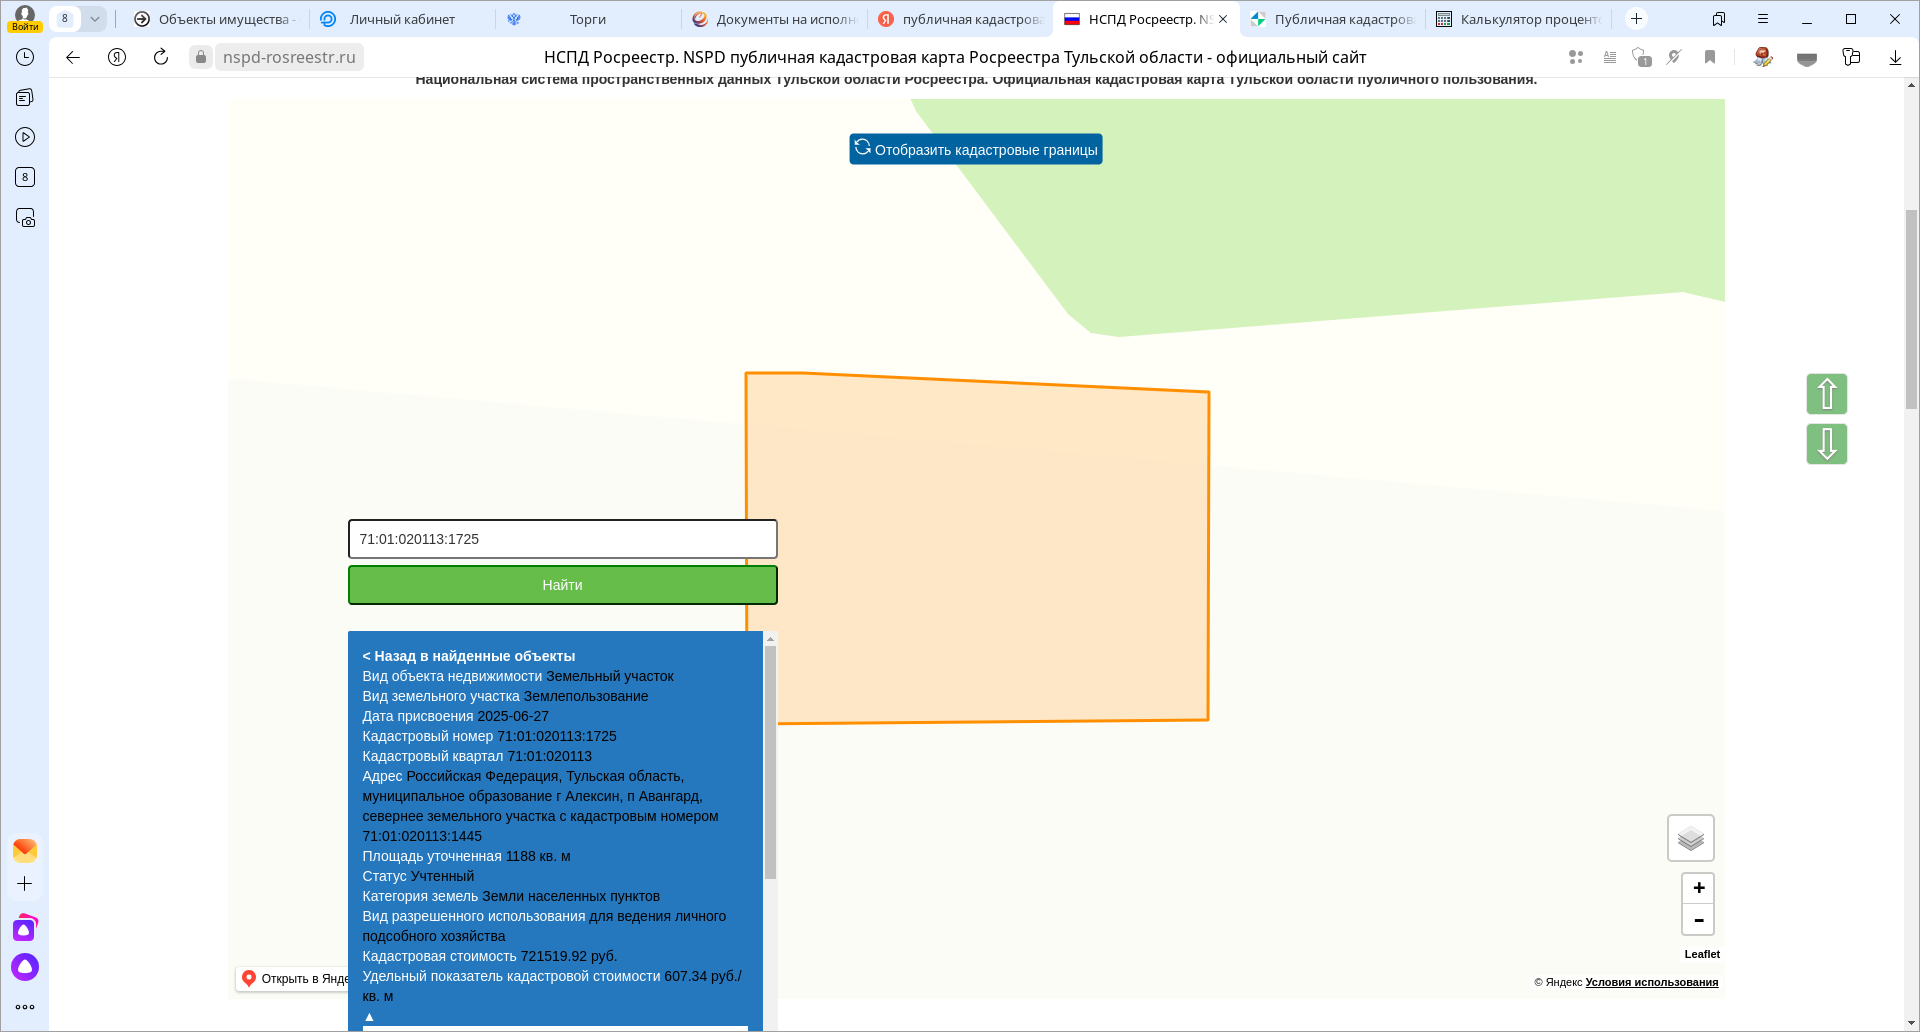
Task: Click the green up arrow button
Action: click(1826, 394)
